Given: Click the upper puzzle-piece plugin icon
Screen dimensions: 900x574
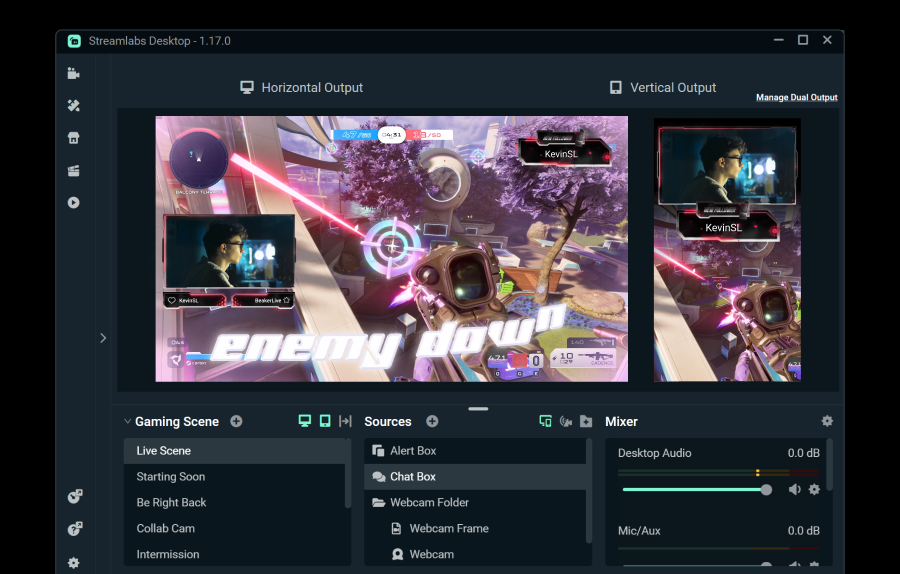Looking at the screenshot, I should tap(75, 496).
